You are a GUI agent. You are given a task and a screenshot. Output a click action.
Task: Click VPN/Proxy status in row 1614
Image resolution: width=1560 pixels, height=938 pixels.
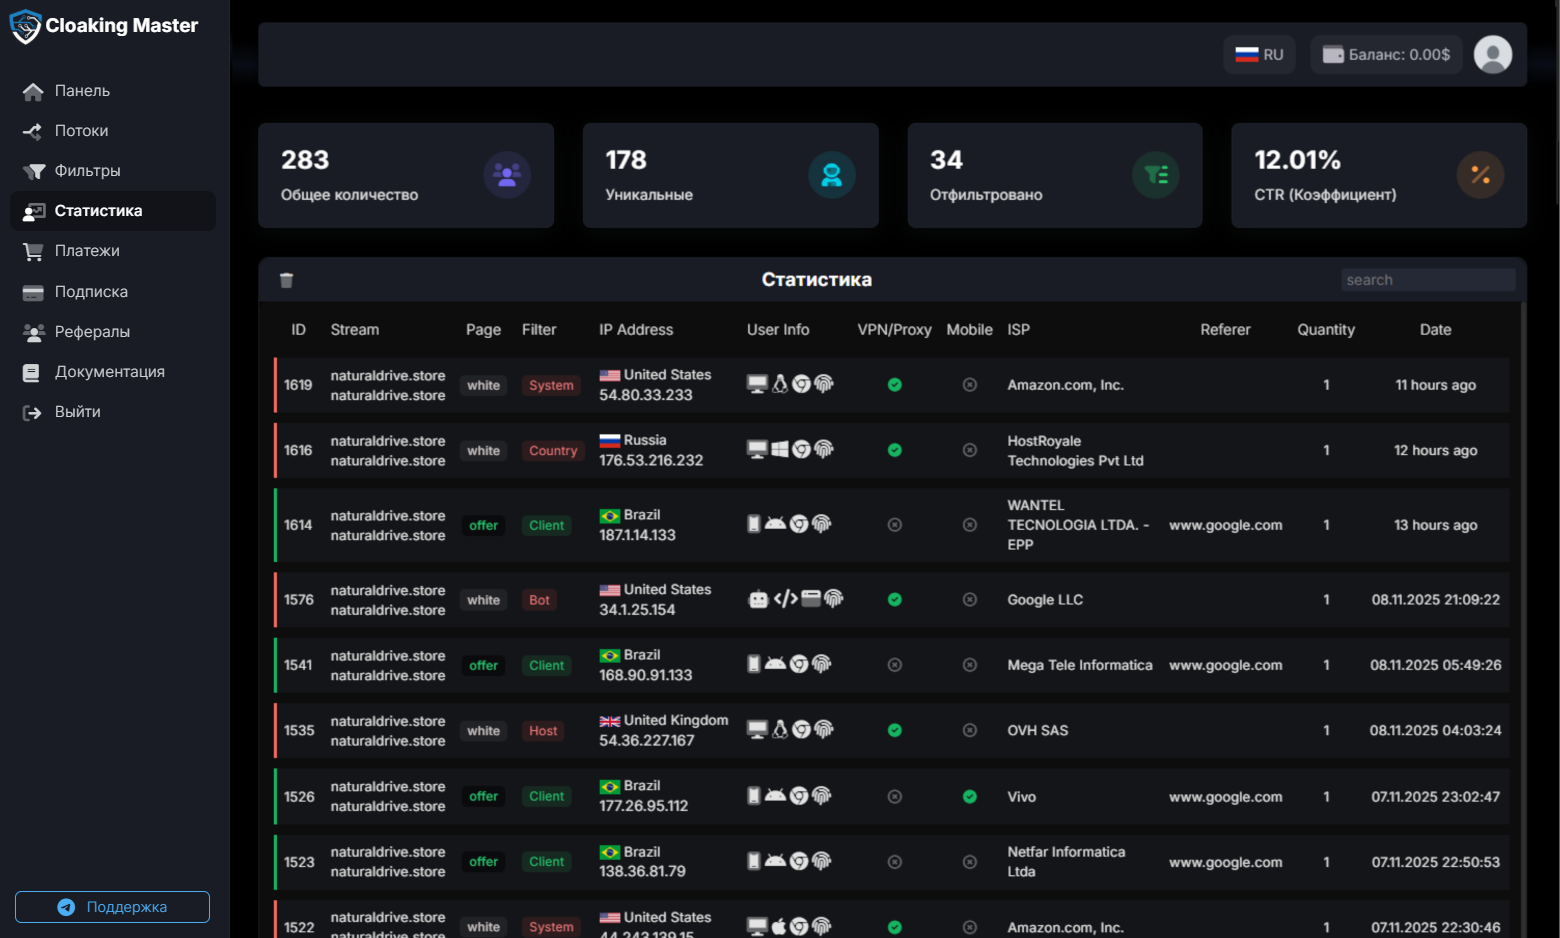point(894,525)
